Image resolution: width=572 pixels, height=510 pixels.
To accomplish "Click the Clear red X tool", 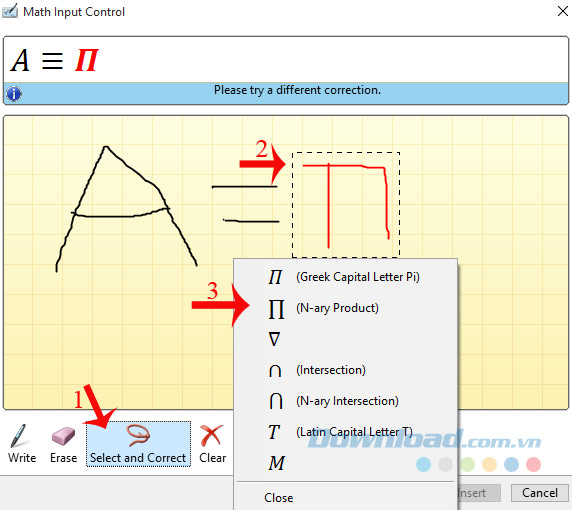I will click(x=212, y=444).
